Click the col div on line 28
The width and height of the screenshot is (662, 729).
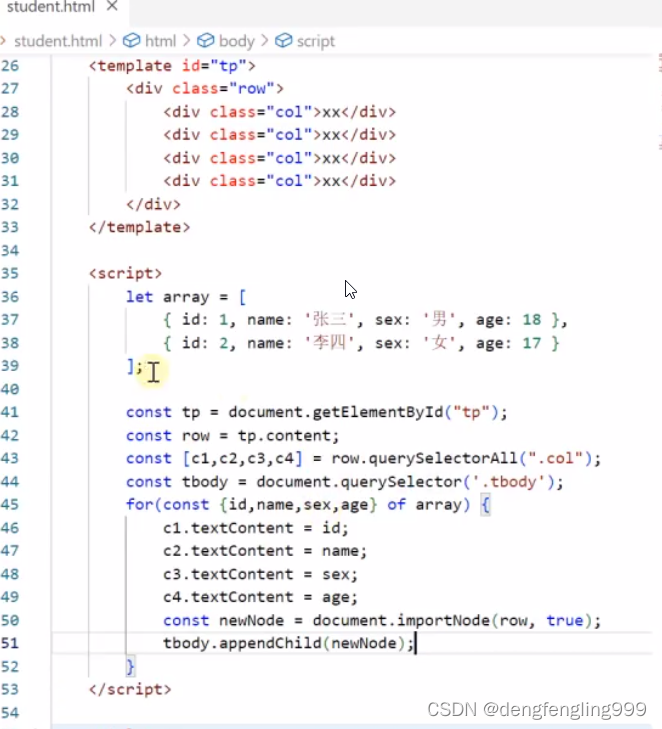279,112
